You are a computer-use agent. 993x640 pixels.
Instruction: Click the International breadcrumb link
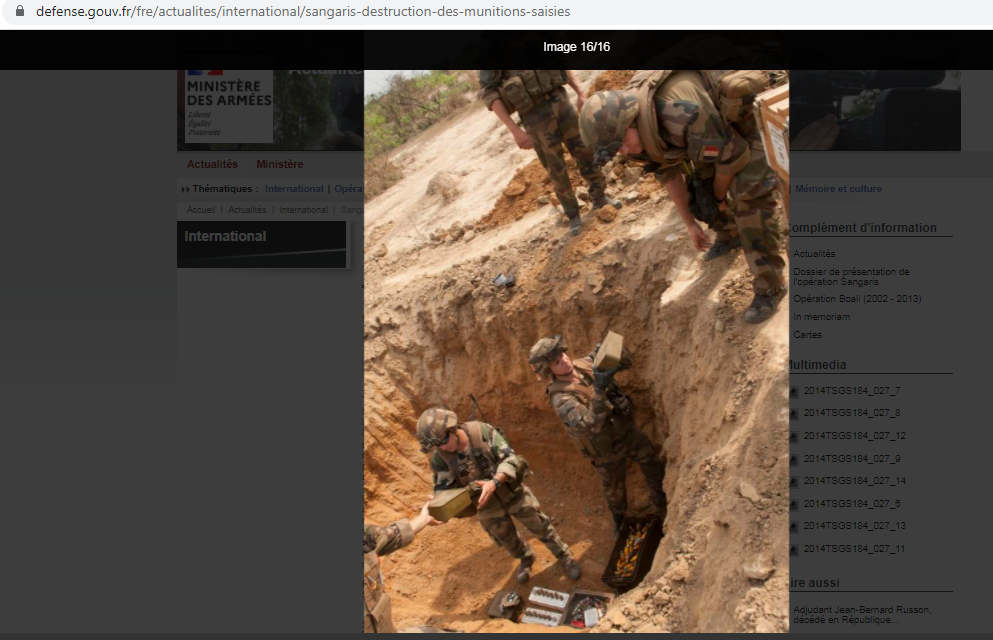coord(303,210)
